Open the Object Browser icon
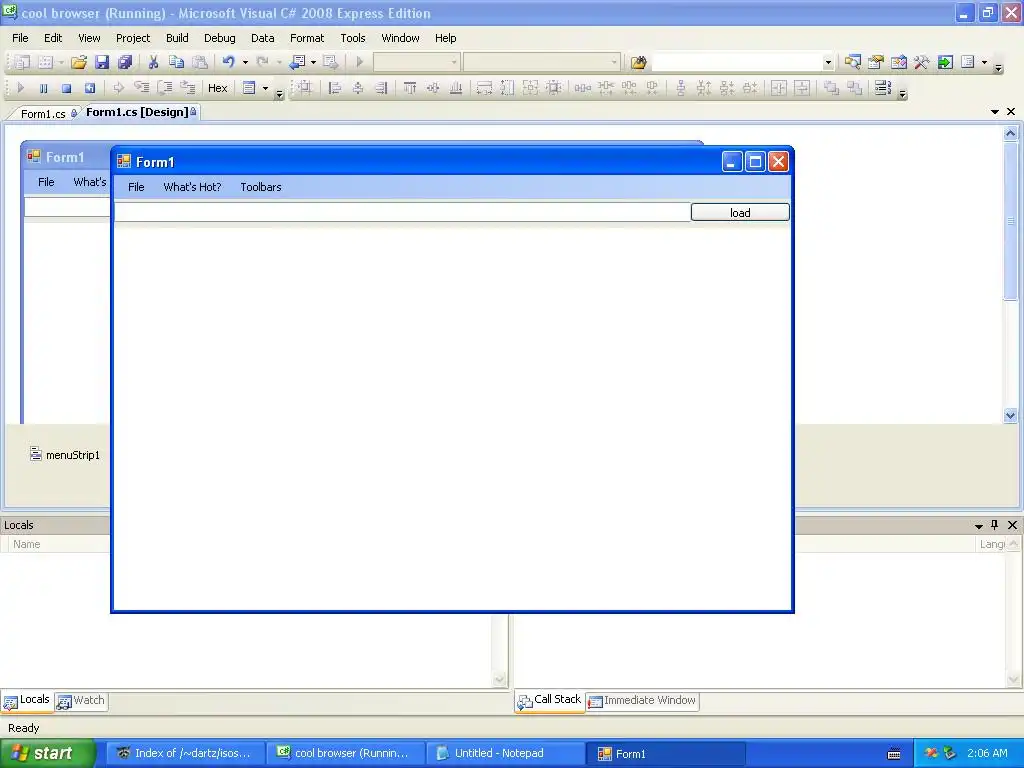The image size is (1024, 768). [x=899, y=62]
